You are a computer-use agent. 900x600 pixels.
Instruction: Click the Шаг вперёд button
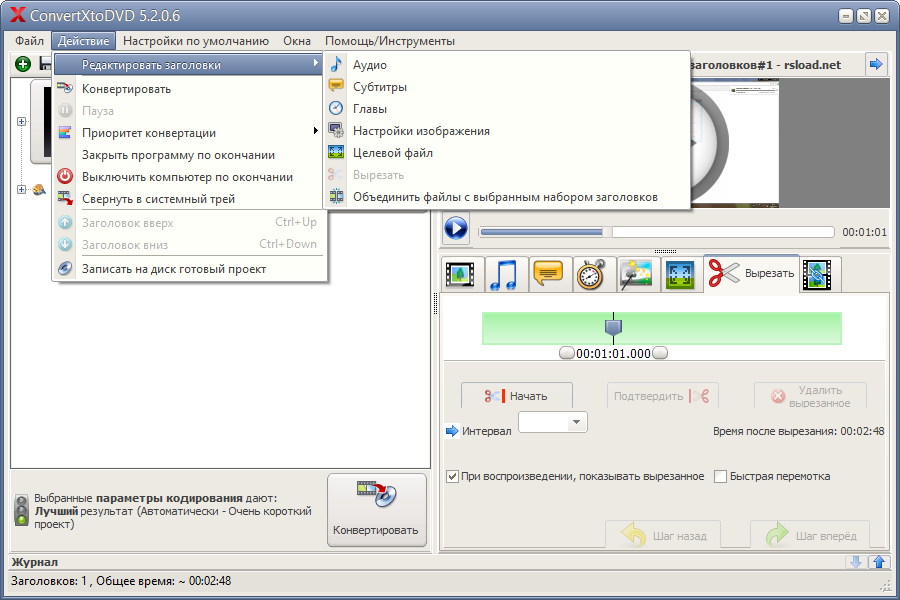[x=810, y=535]
